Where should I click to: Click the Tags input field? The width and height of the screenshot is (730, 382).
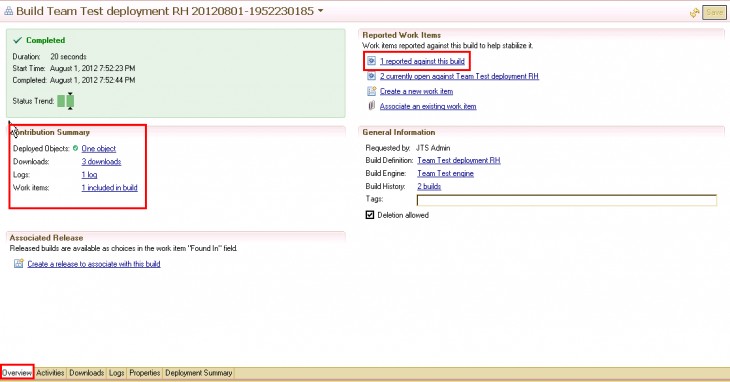click(x=567, y=200)
